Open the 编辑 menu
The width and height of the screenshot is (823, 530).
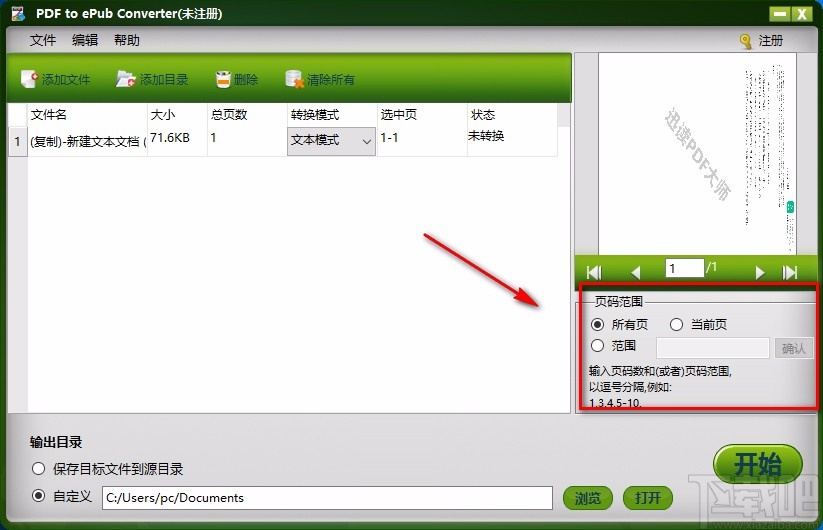85,40
